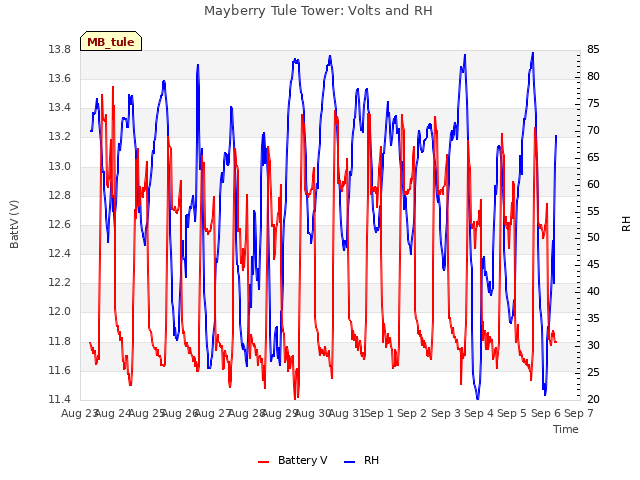
Task: Click the 11.4 tick on BattV axis
Action: 60,399
